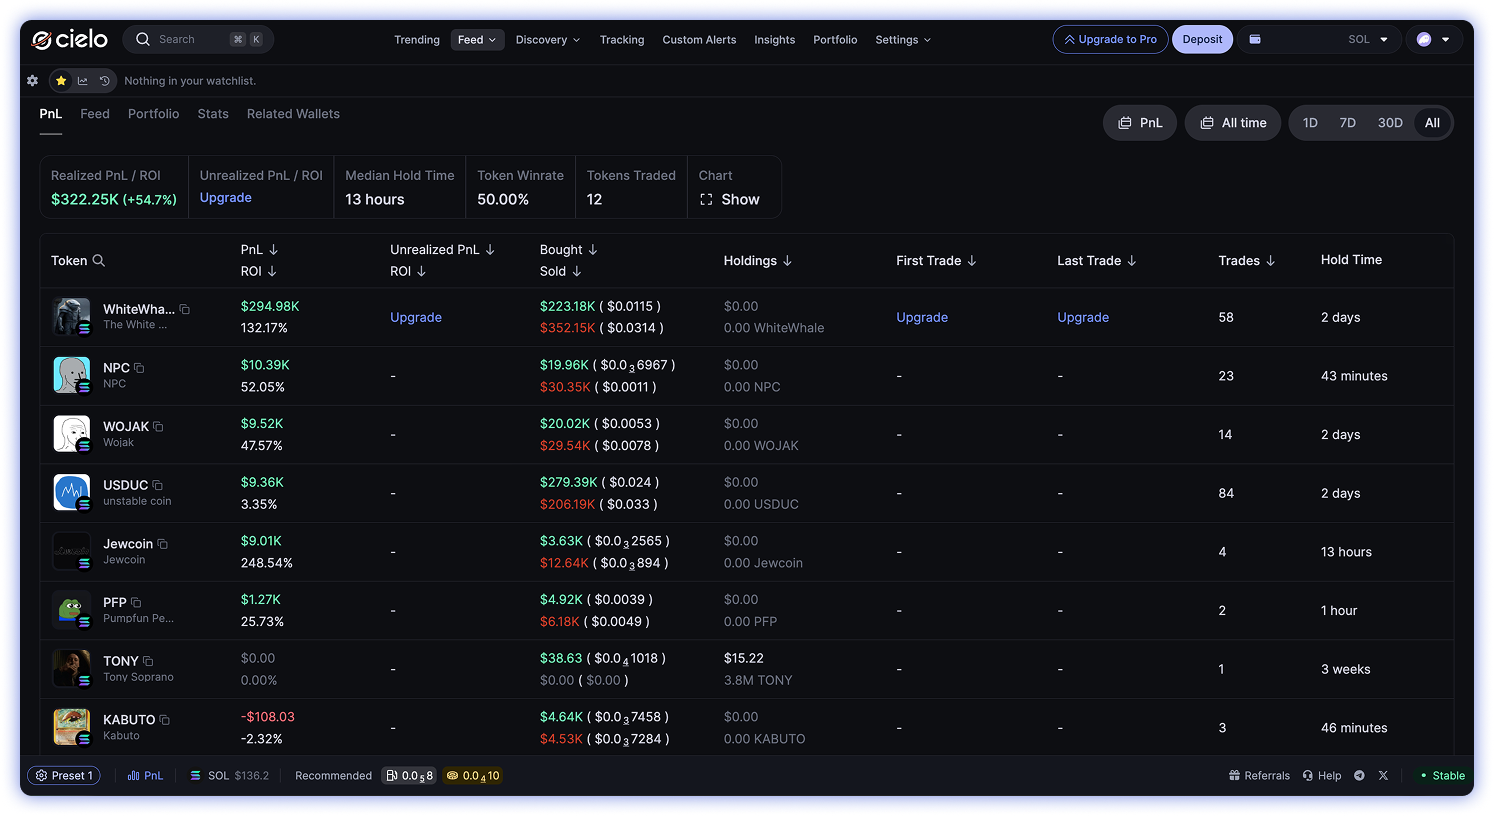The width and height of the screenshot is (1494, 816).
Task: Click the Upgrade to Pro button
Action: pos(1110,40)
